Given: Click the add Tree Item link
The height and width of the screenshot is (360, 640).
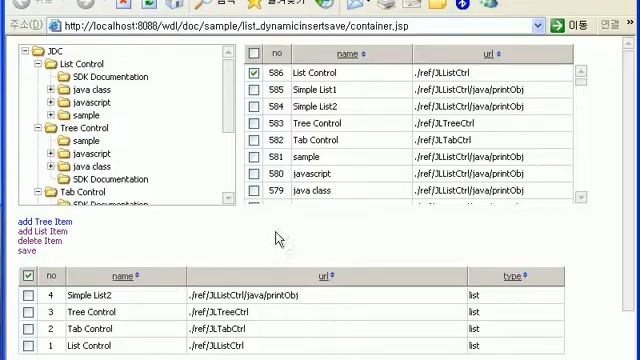Looking at the screenshot, I should (45, 222).
